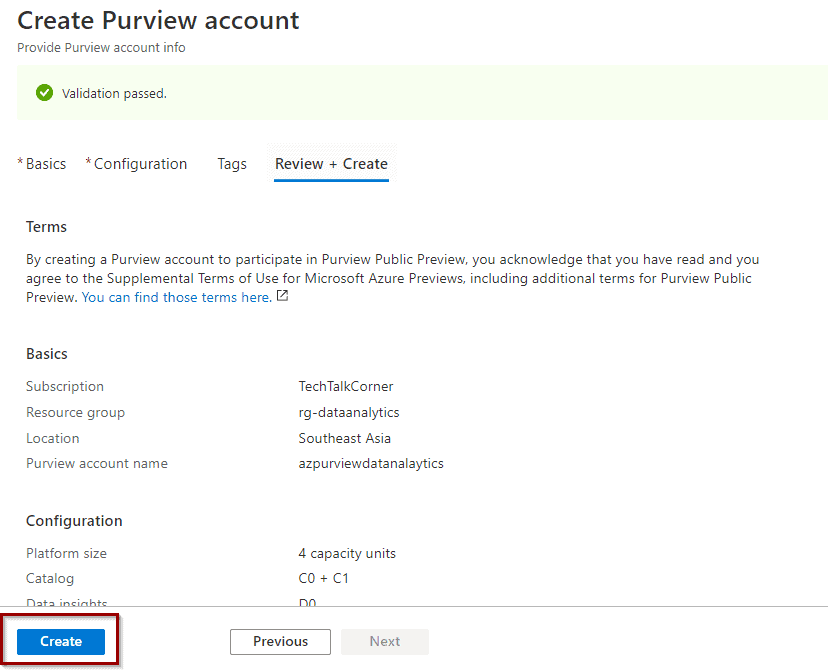Image resolution: width=828 pixels, height=670 pixels.
Task: Click the 'Validation passed.' message text
Action: (114, 93)
